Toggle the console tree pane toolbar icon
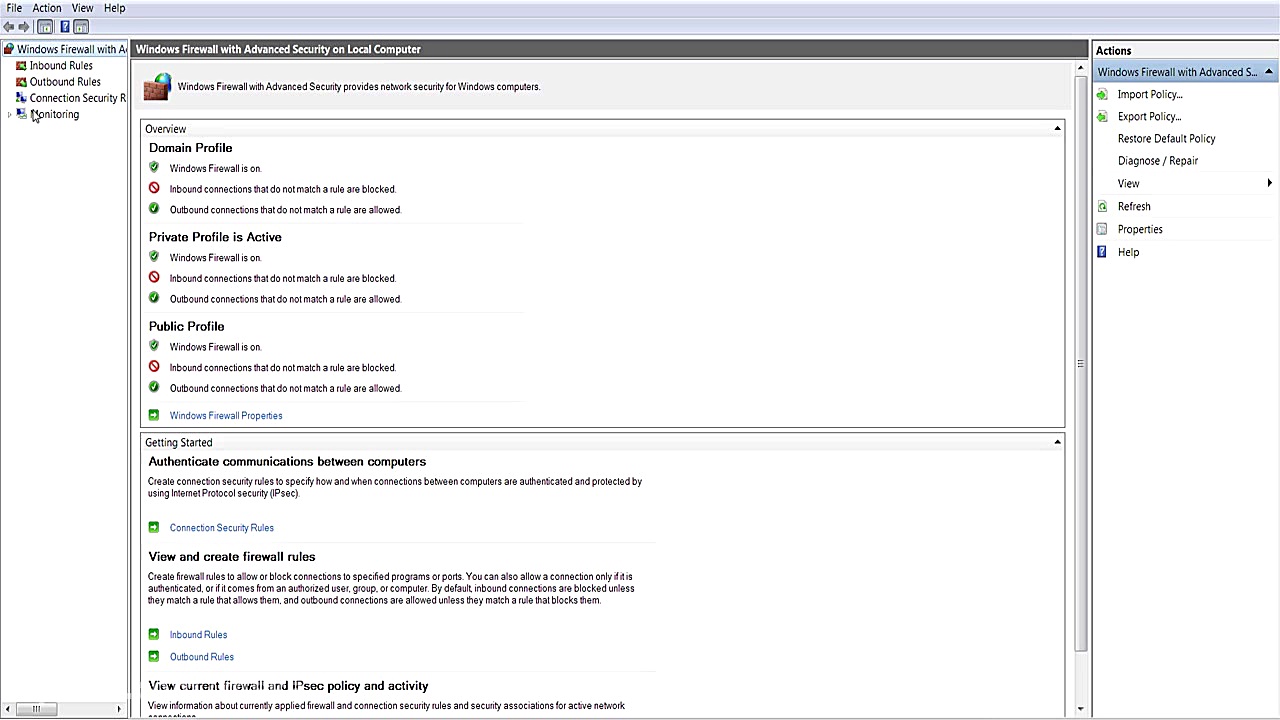1280x720 pixels. pyautogui.click(x=45, y=27)
